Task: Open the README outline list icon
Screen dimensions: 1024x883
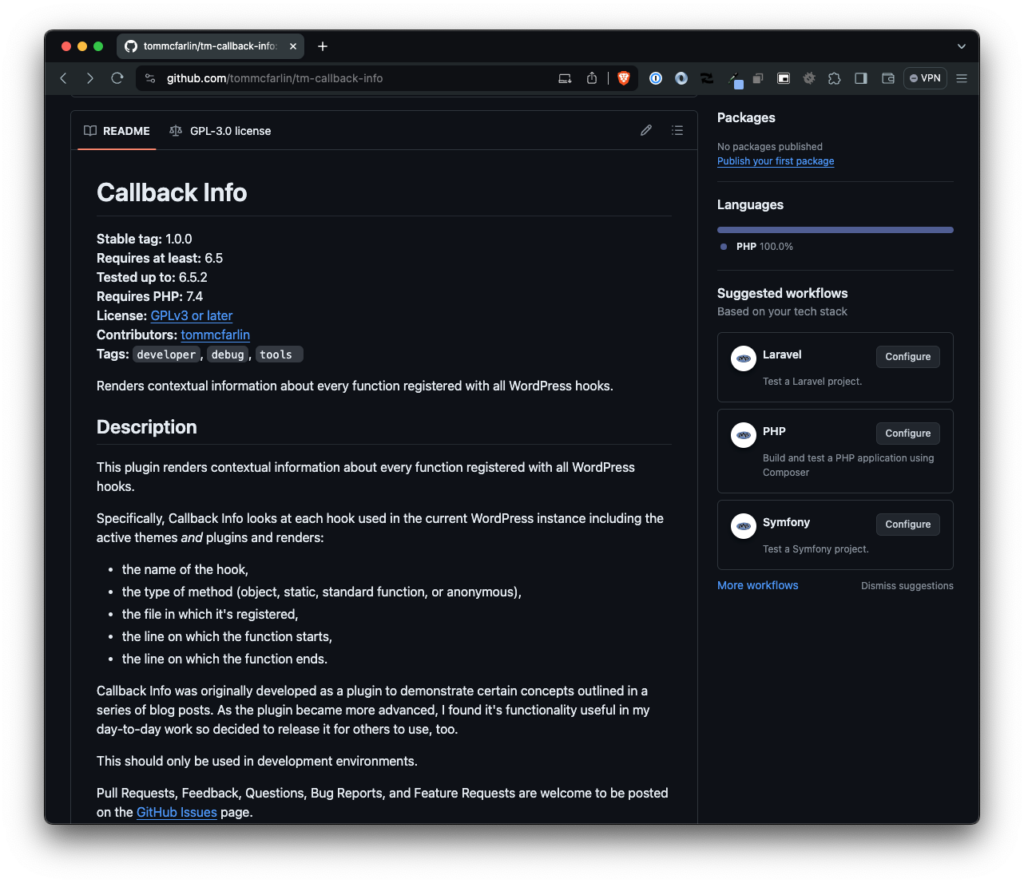Action: [677, 131]
